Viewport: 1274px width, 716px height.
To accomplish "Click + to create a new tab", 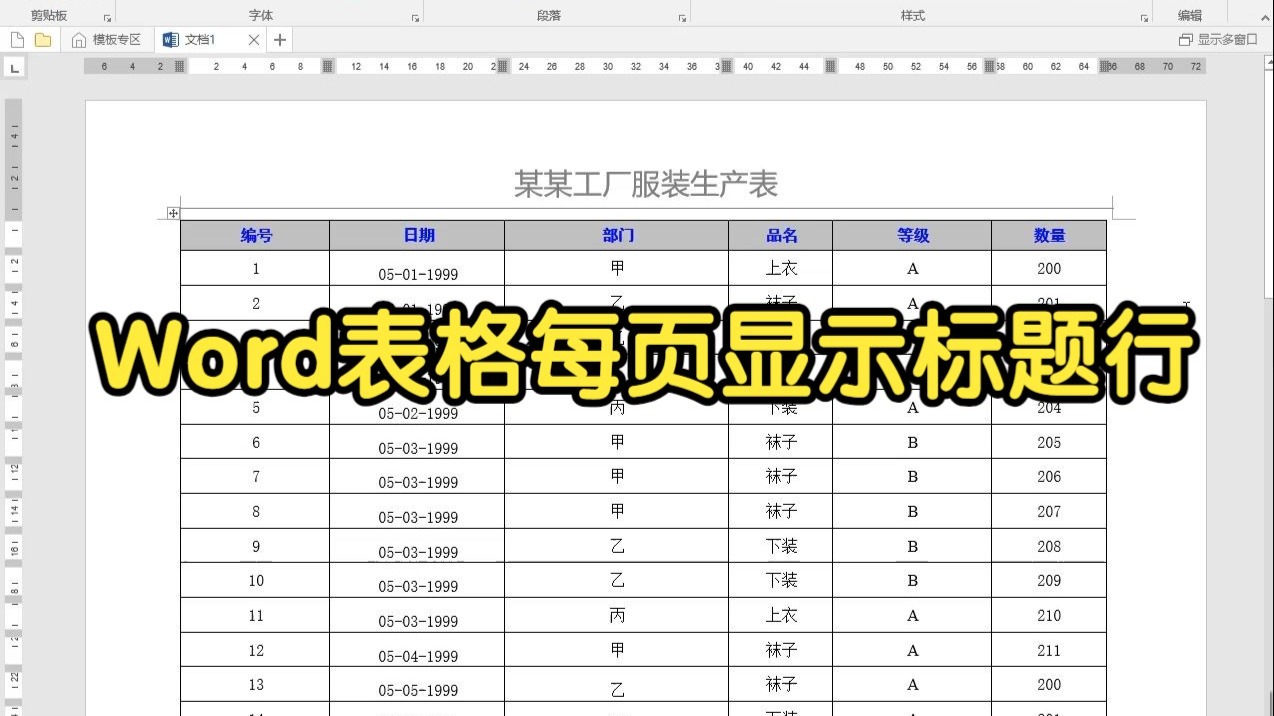I will [280, 40].
